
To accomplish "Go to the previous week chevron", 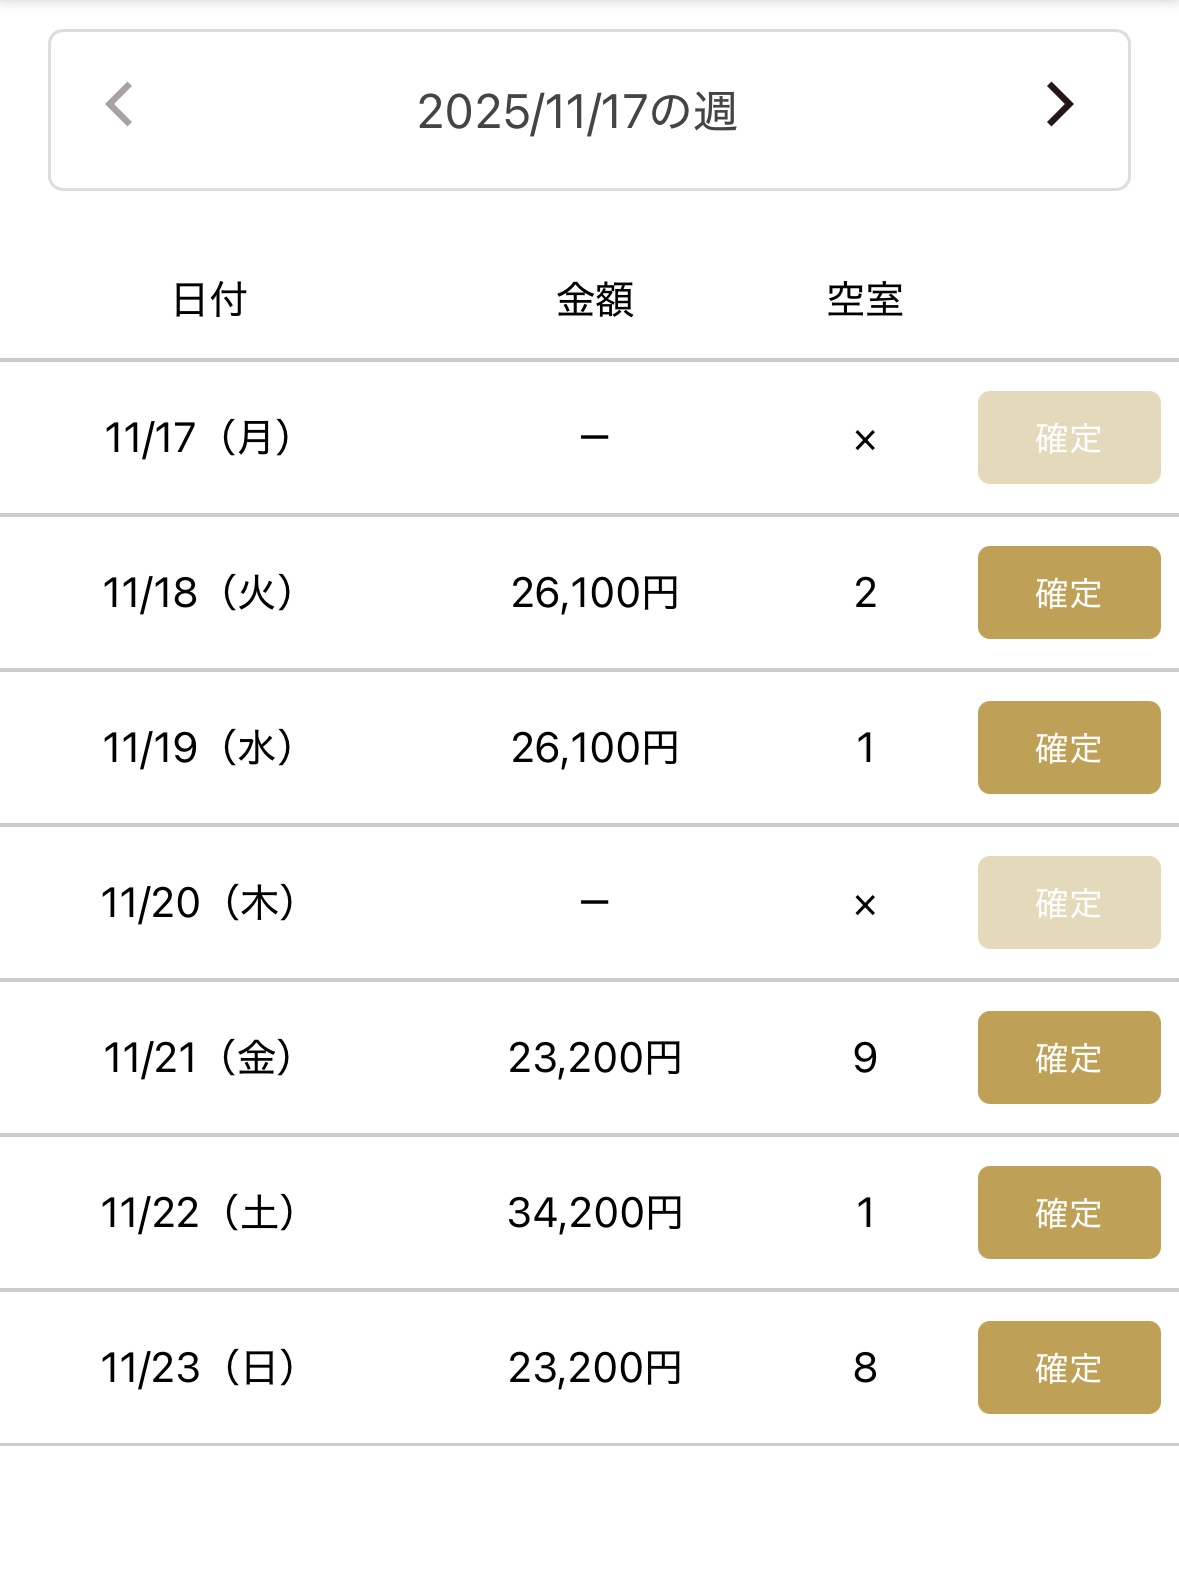I will [x=119, y=105].
